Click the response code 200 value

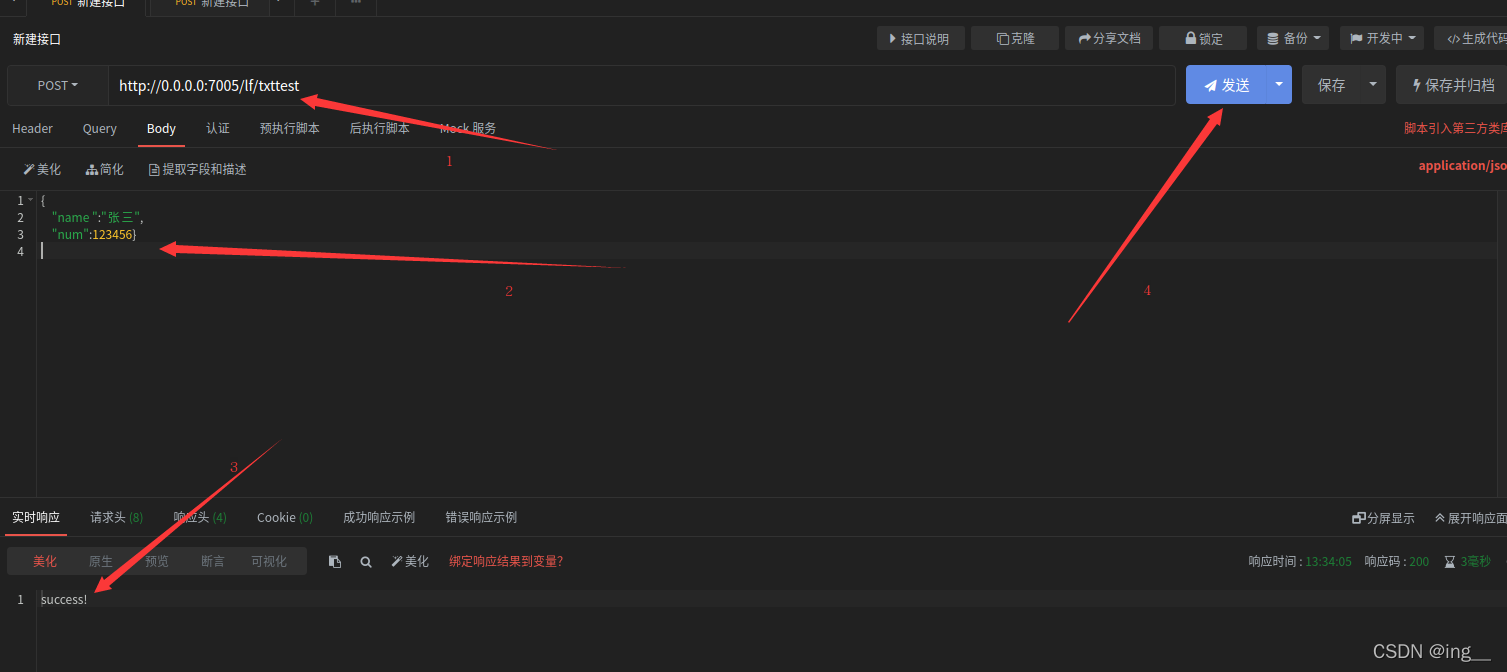[x=1419, y=561]
